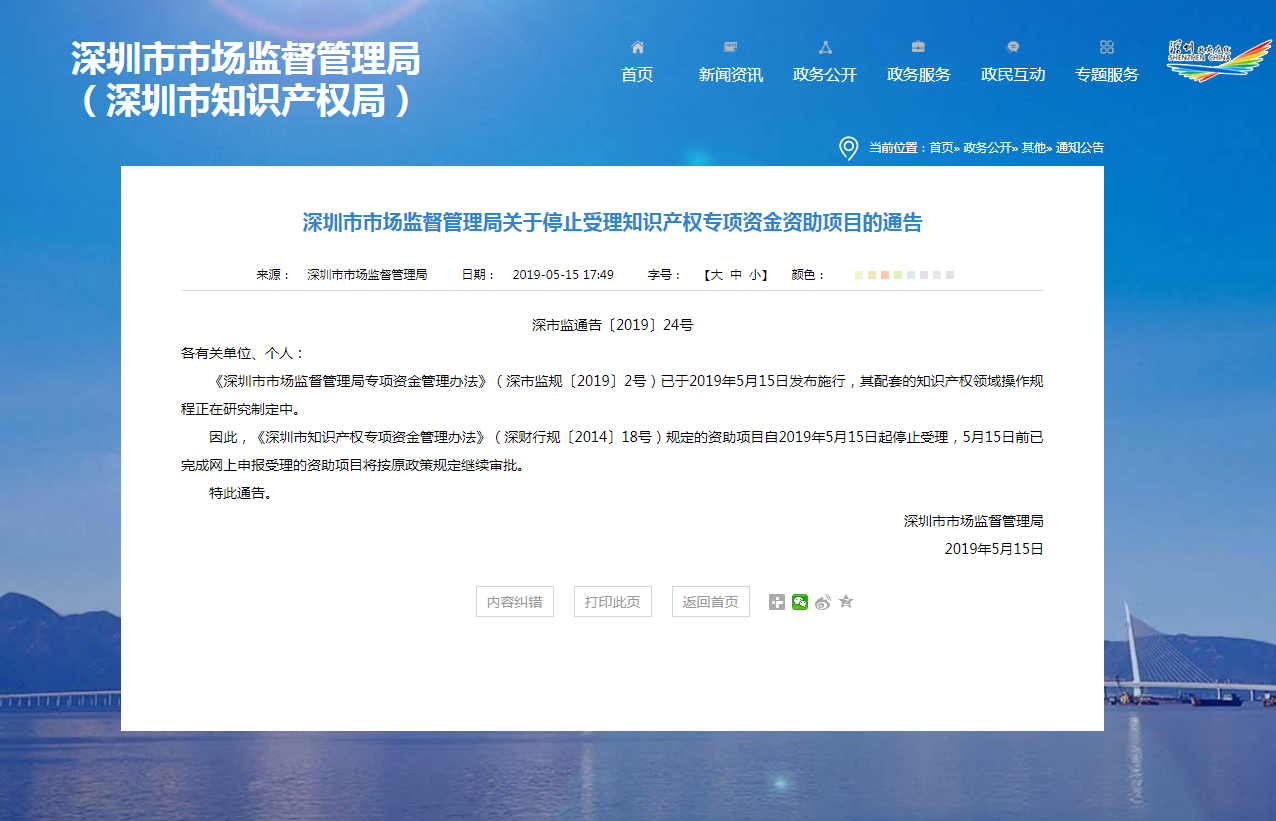Share the notice on Sina Weibo
This screenshot has width=1276, height=821.
pyautogui.click(x=822, y=602)
